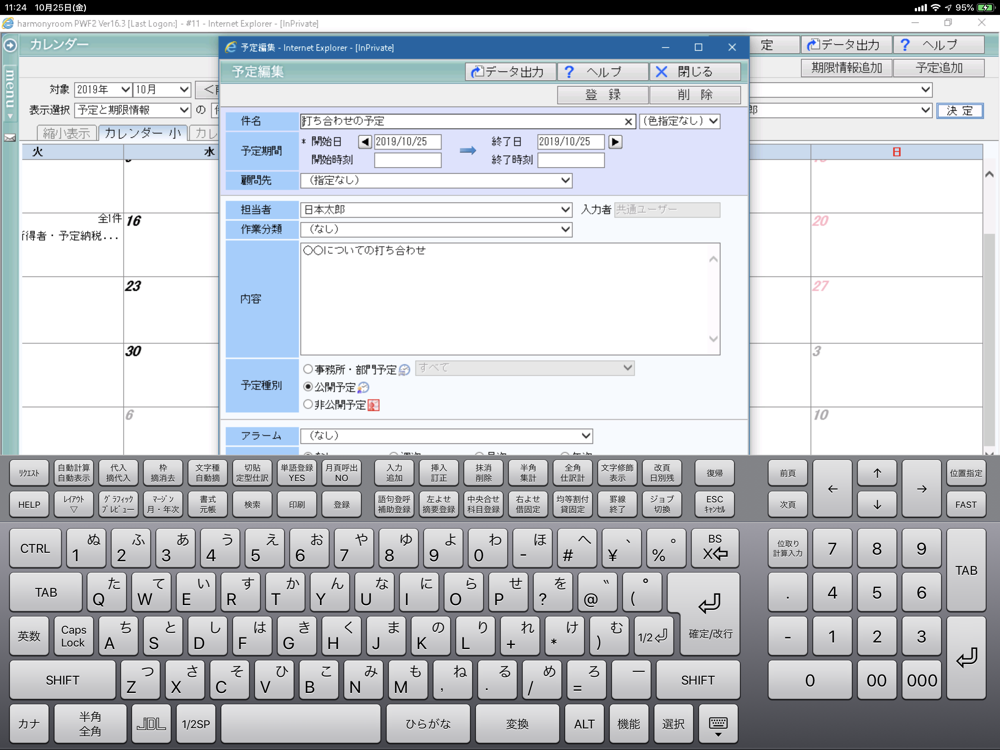Select the 事務所・部門予定 radio button

pyautogui.click(x=308, y=369)
